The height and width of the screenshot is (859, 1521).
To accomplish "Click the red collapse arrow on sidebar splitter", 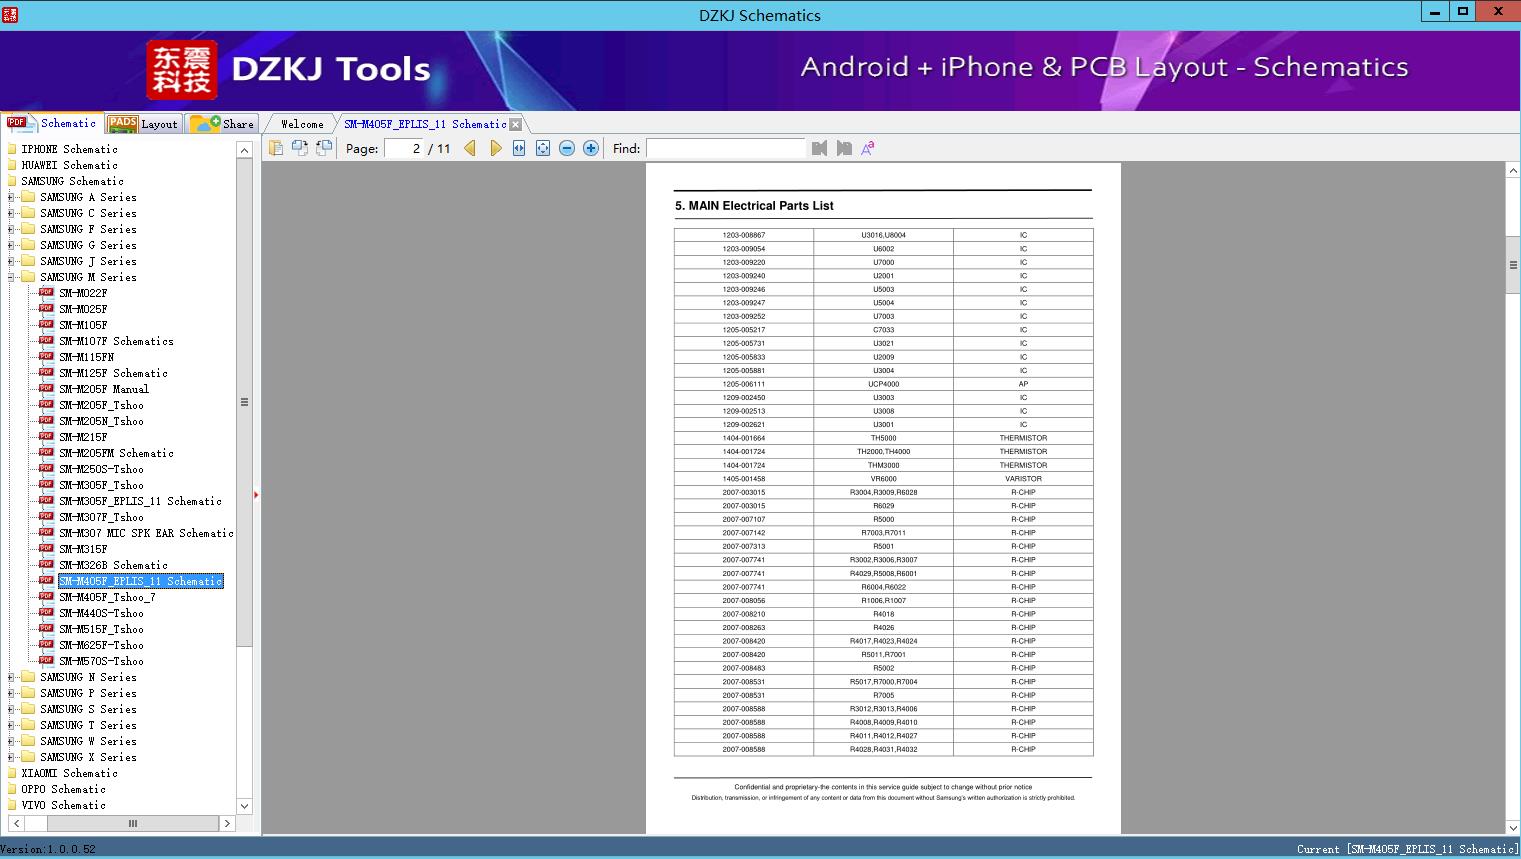I will pos(256,495).
